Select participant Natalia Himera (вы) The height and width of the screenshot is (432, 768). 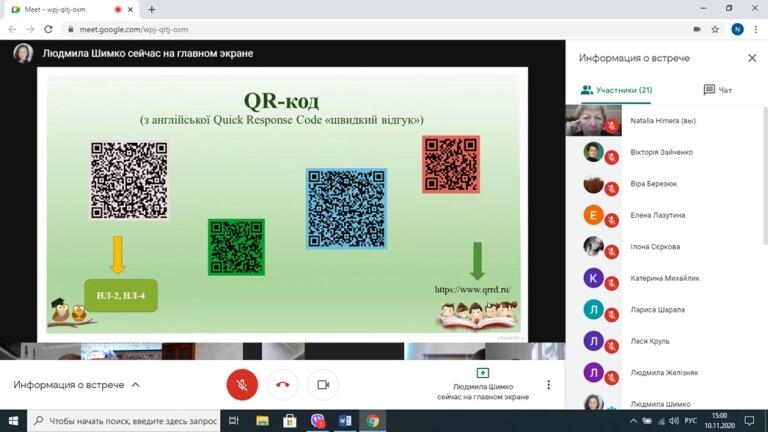point(663,120)
